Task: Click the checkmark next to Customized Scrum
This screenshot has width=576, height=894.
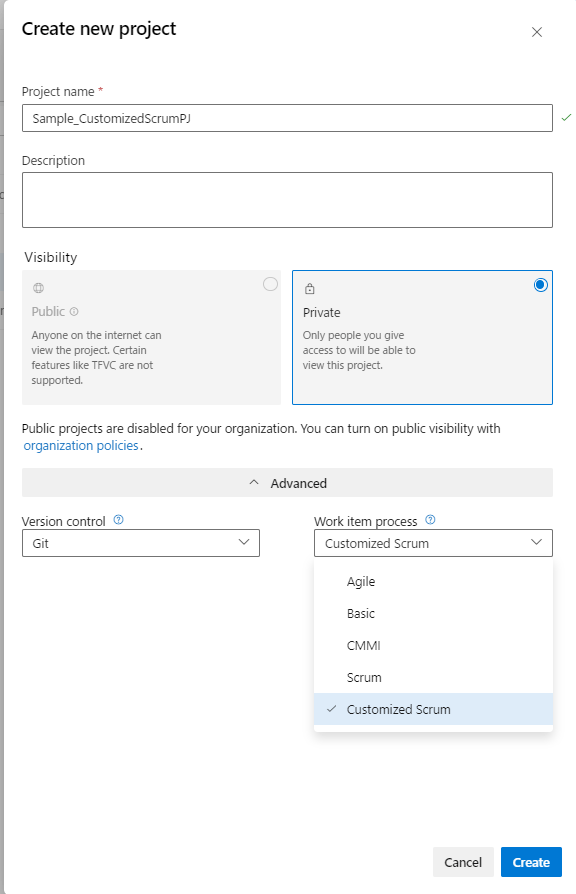Action: point(331,709)
